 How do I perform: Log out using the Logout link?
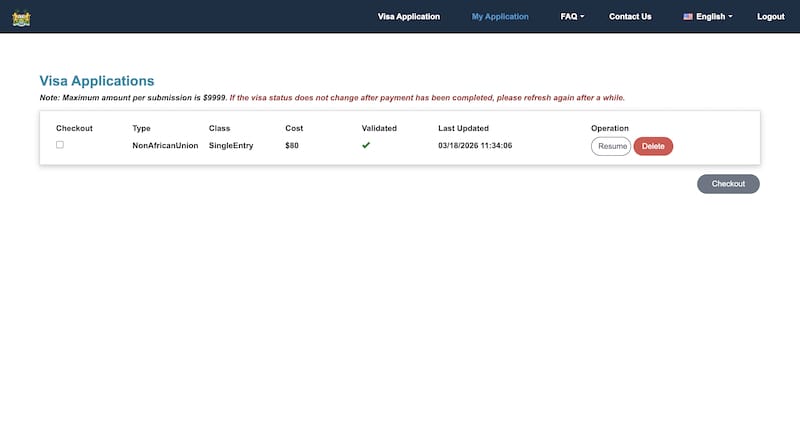[770, 17]
